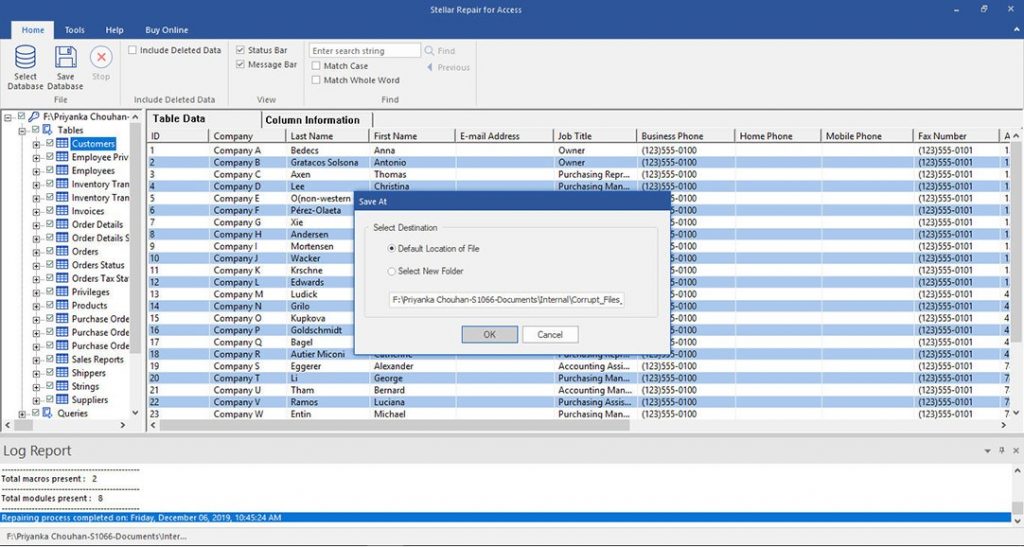Screen dimensions: 1024x547
Task: Expand the Shippers table node
Action: coord(37,373)
